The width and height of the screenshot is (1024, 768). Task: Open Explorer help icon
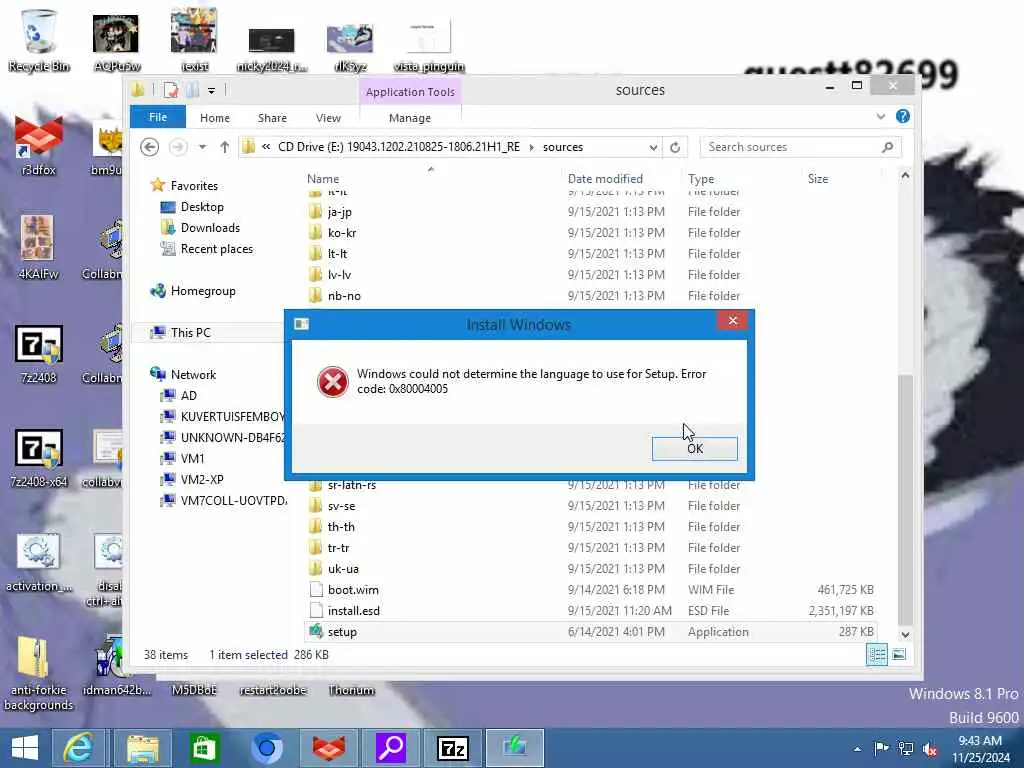click(x=903, y=116)
